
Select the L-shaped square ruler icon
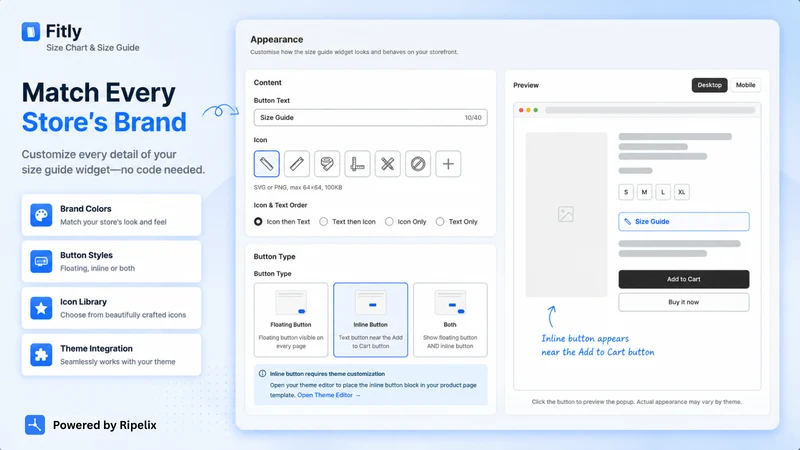click(x=357, y=164)
